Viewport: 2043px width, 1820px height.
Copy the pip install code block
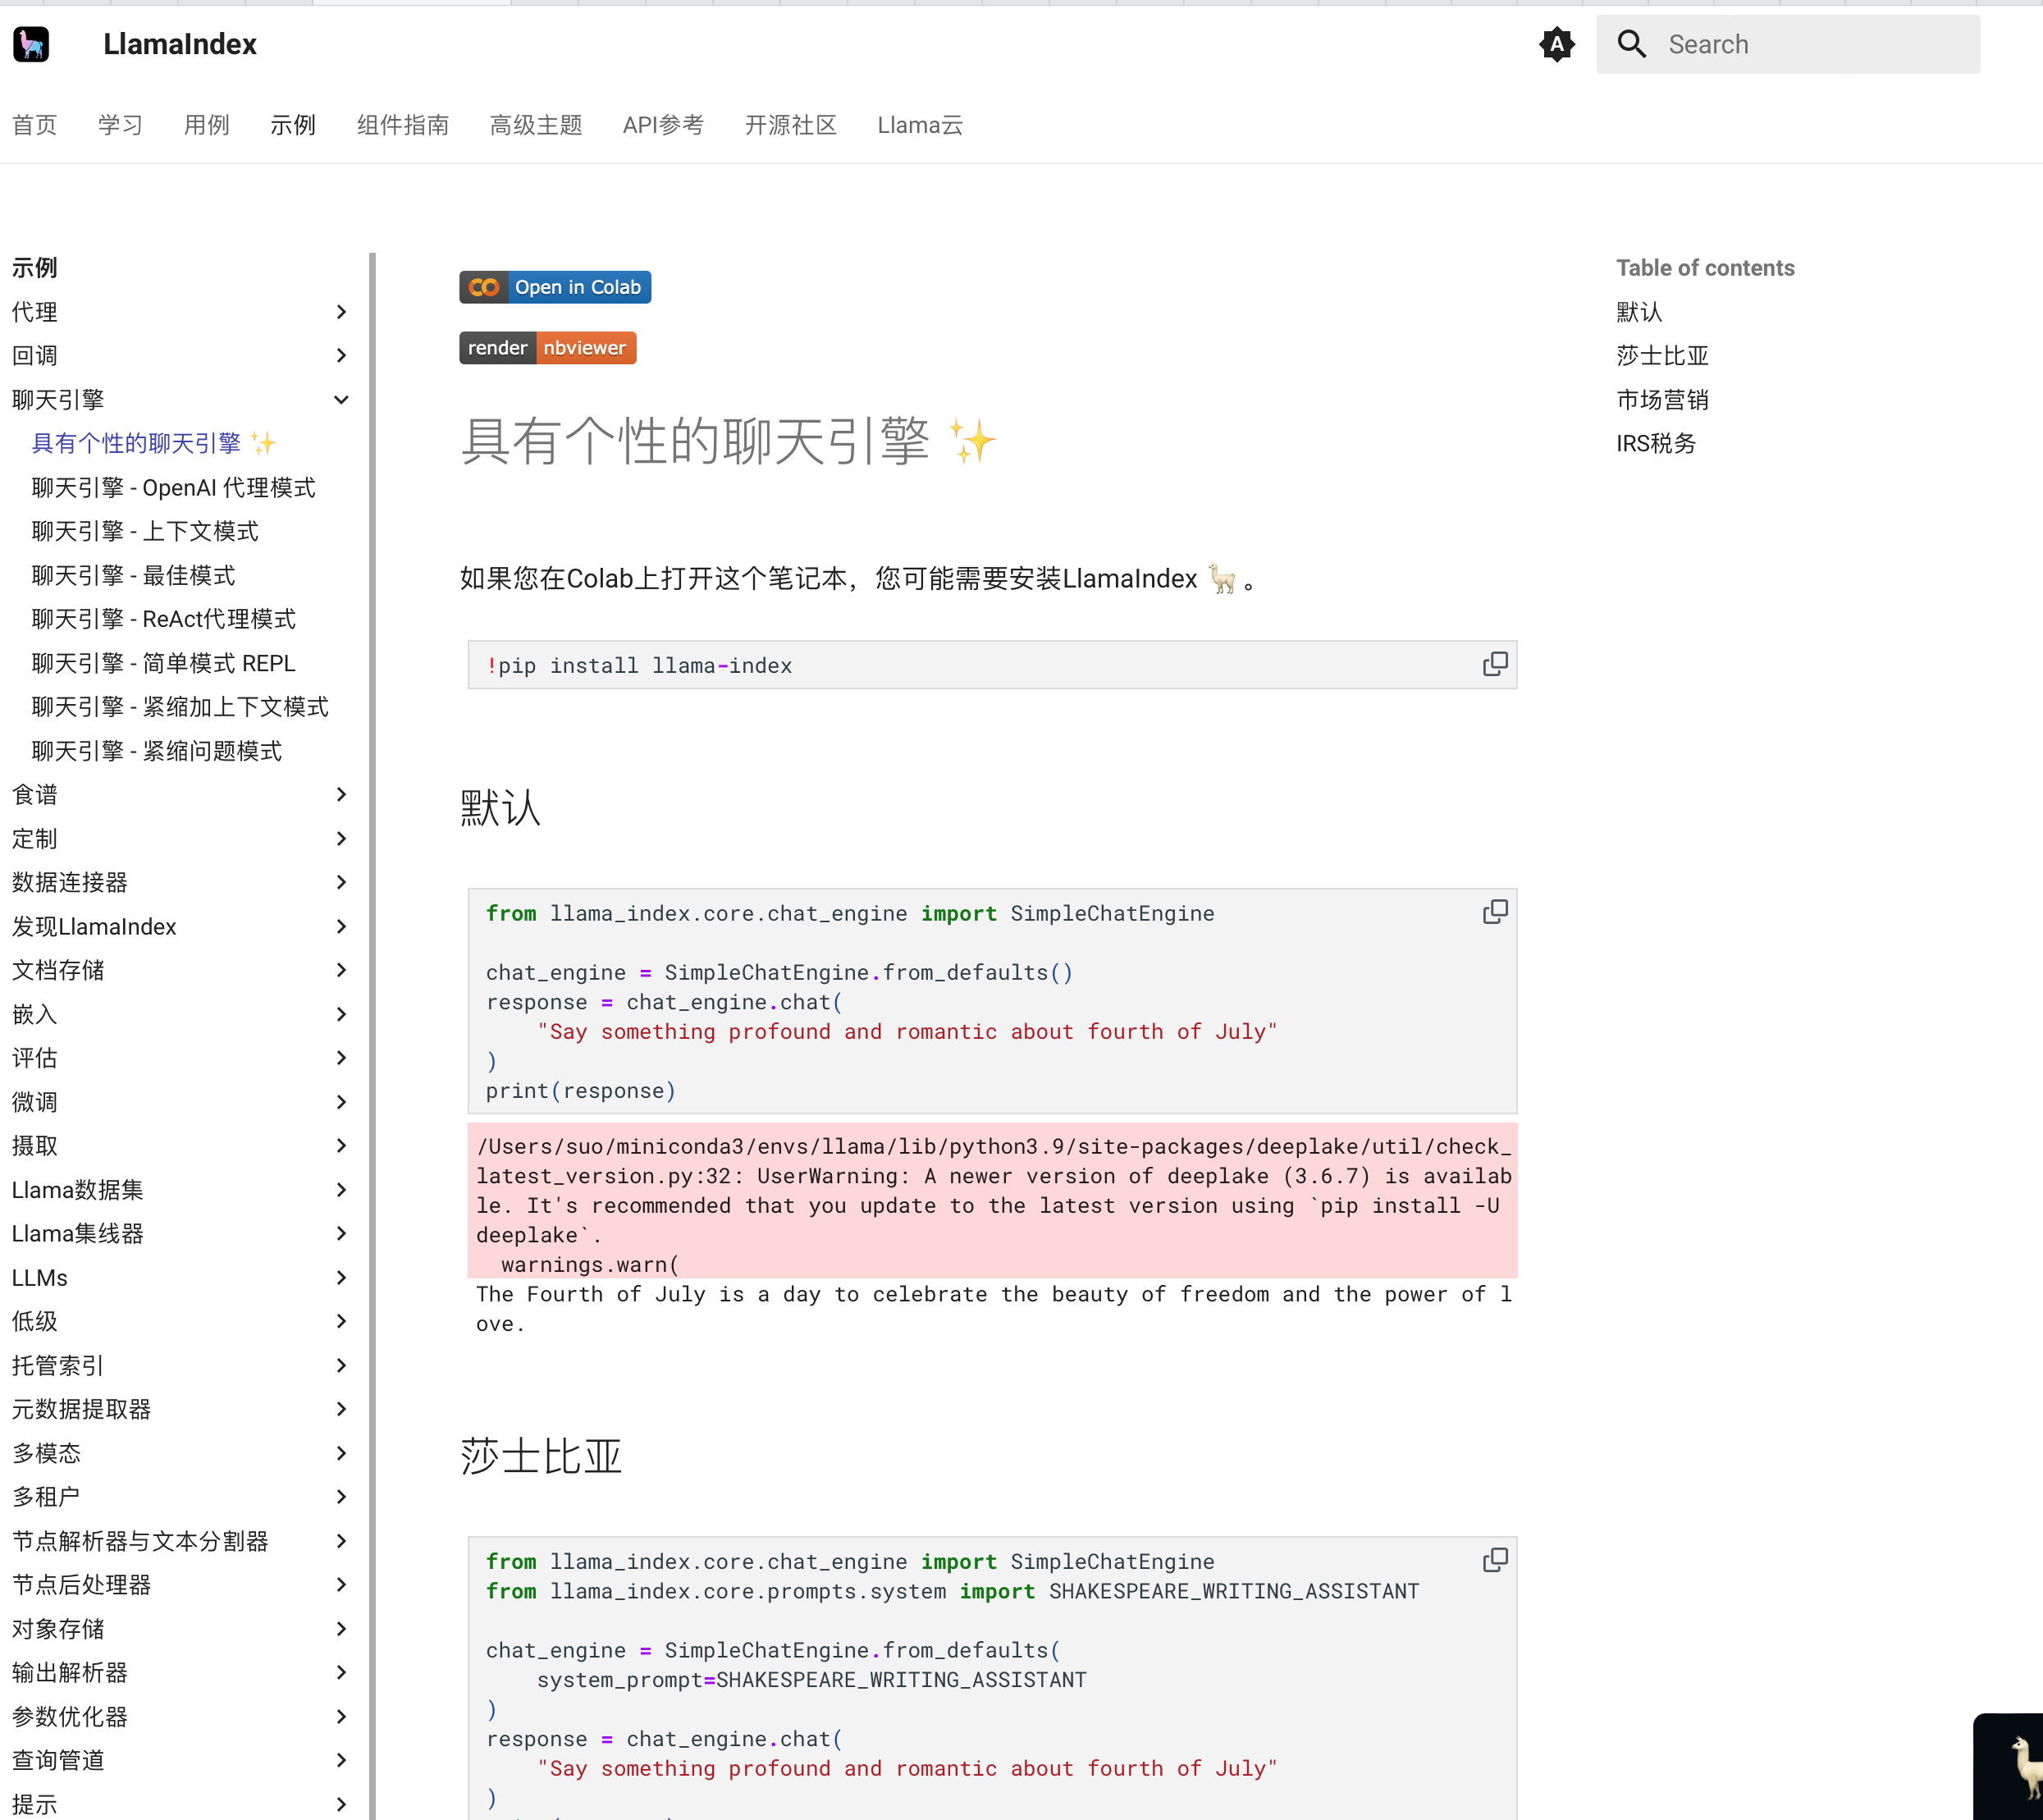tap(1494, 664)
